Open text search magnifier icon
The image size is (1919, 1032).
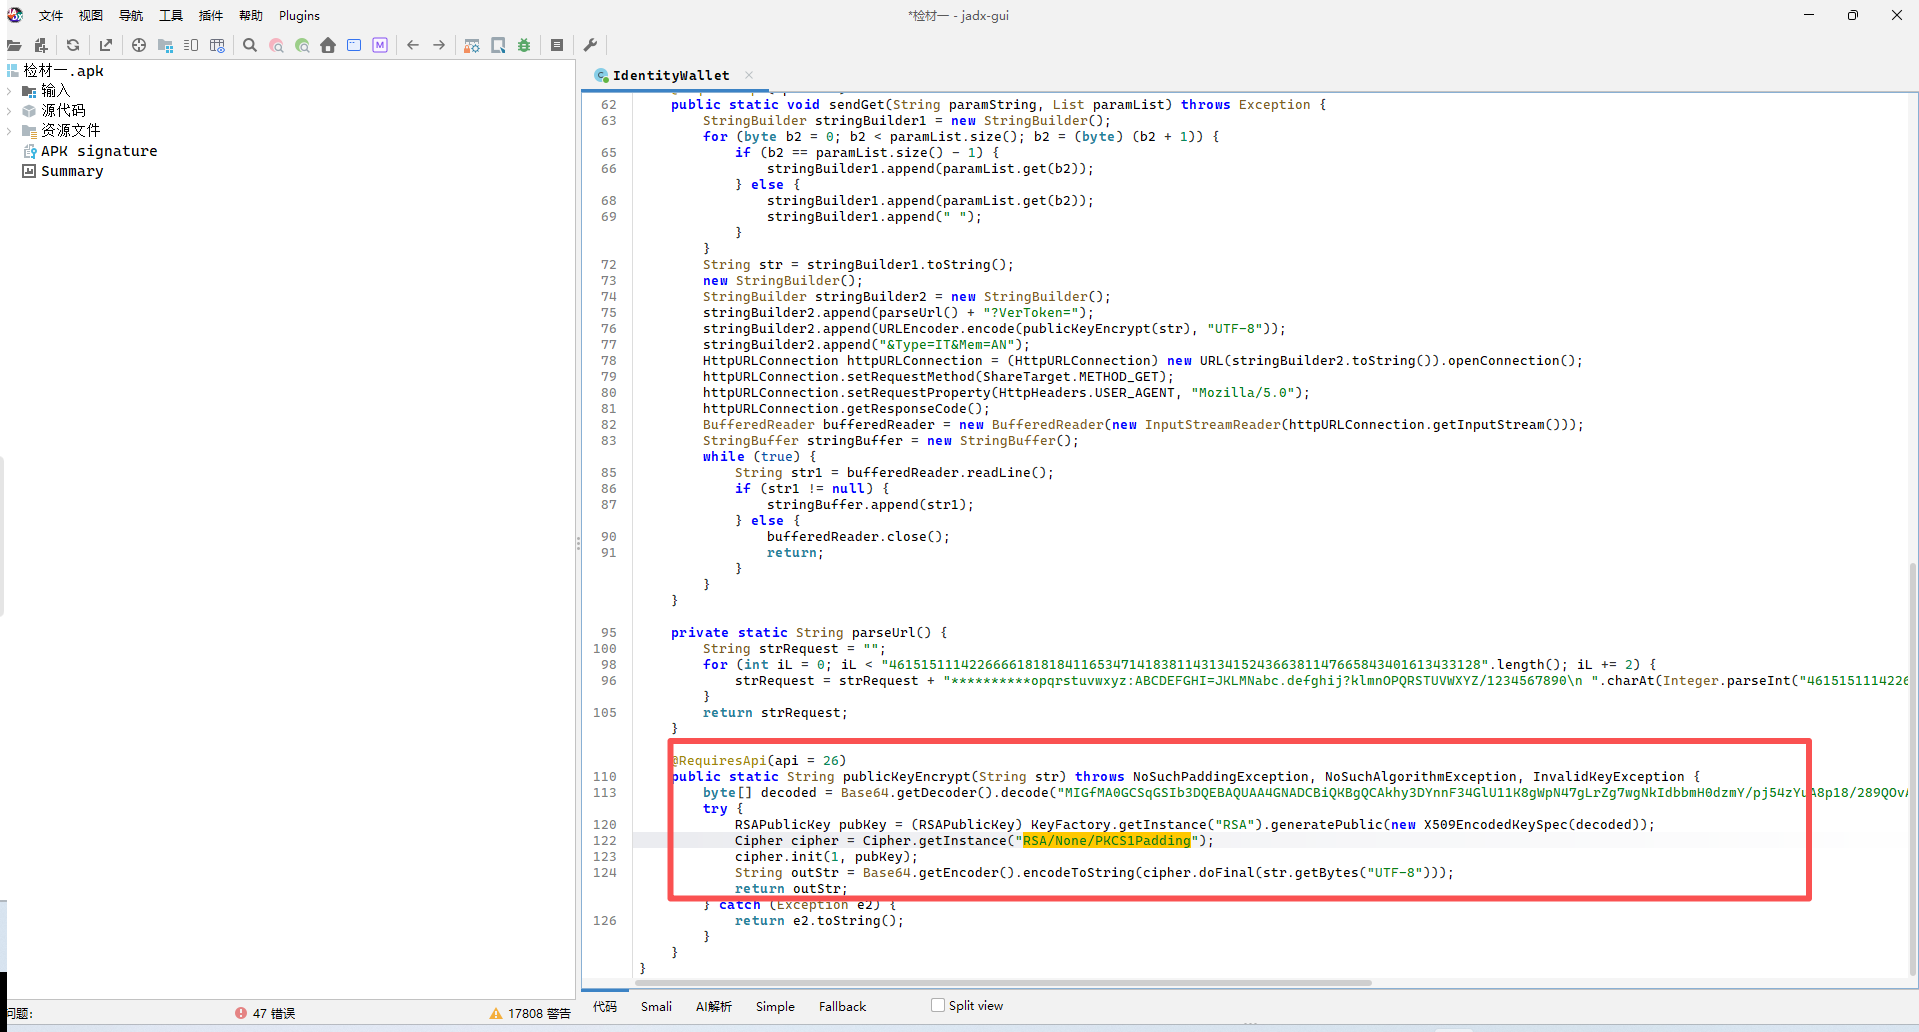click(x=250, y=45)
